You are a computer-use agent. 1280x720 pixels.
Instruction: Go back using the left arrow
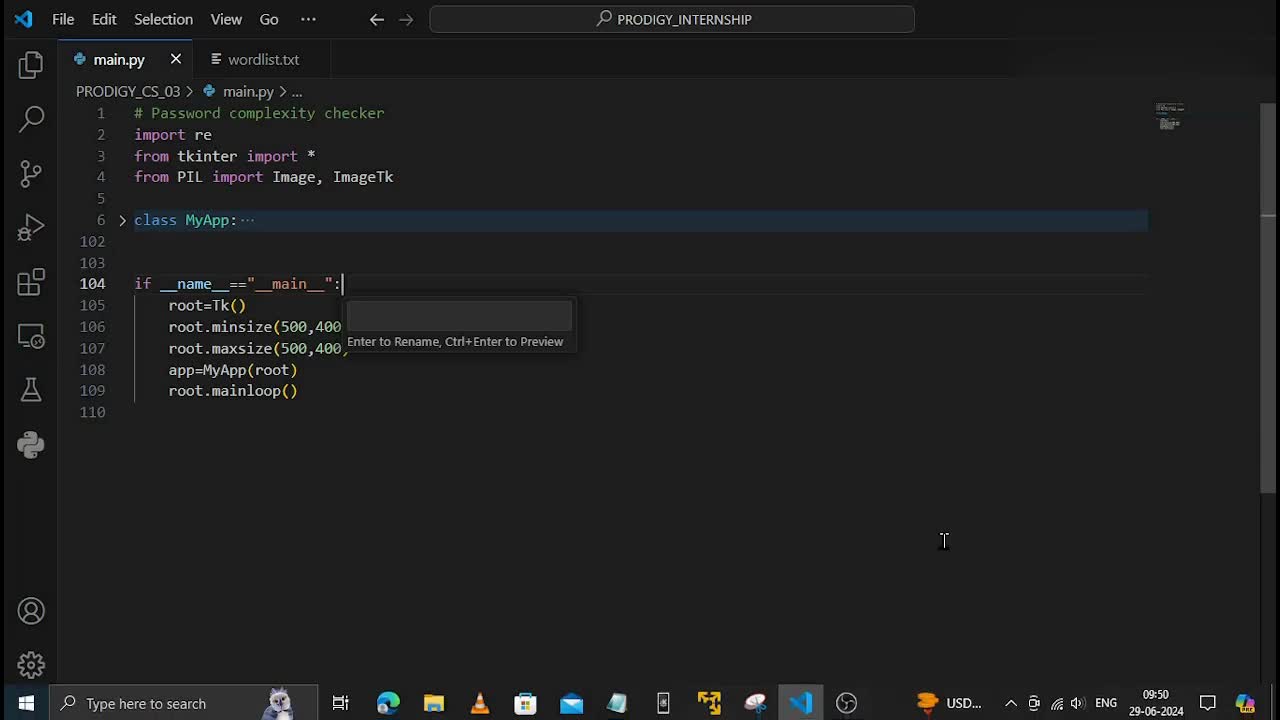coord(376,19)
